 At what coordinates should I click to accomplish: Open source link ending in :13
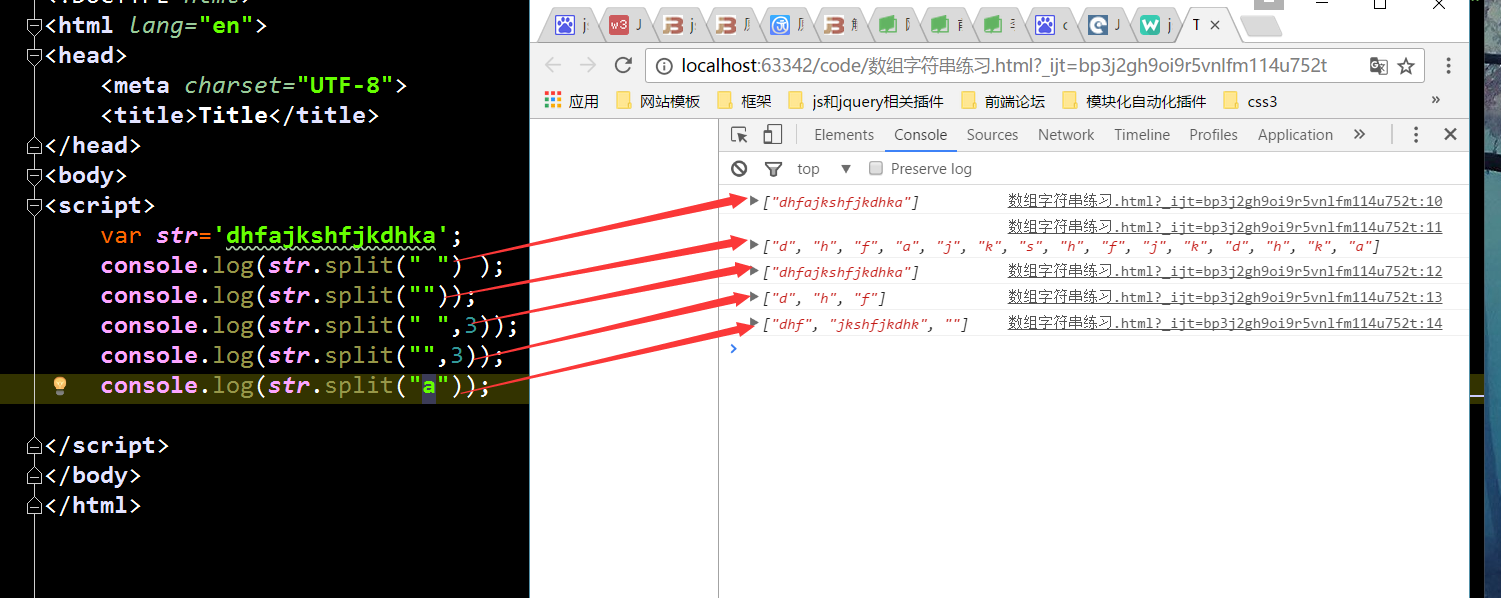coord(1225,297)
